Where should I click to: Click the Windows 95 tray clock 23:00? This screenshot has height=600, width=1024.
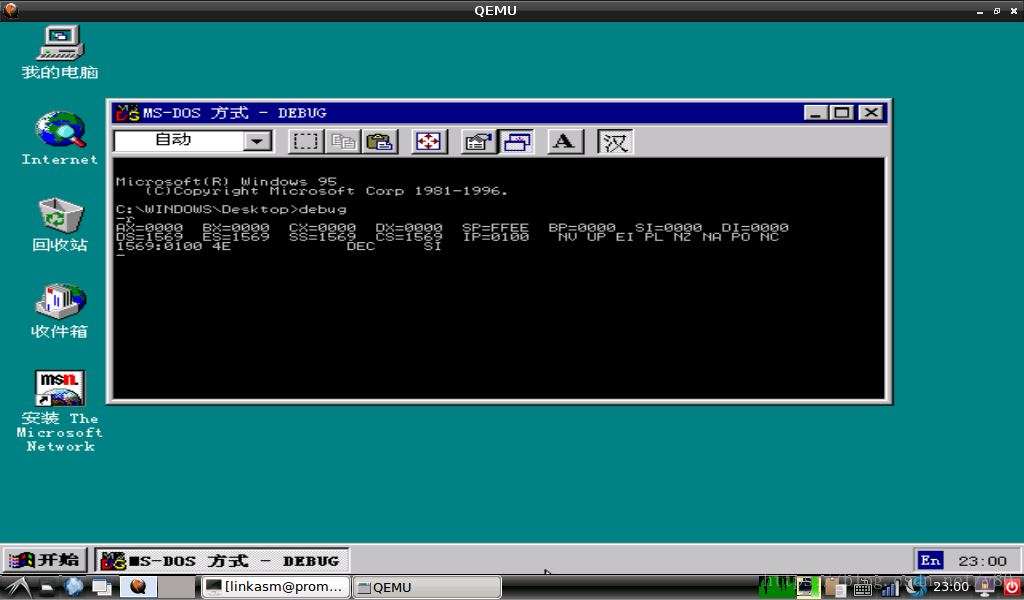point(982,561)
